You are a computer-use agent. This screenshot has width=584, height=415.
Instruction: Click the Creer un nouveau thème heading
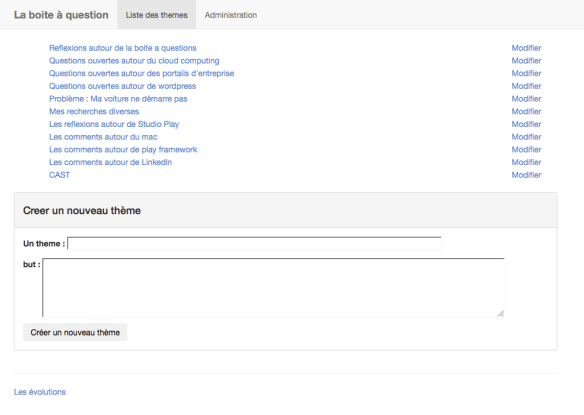click(x=82, y=210)
